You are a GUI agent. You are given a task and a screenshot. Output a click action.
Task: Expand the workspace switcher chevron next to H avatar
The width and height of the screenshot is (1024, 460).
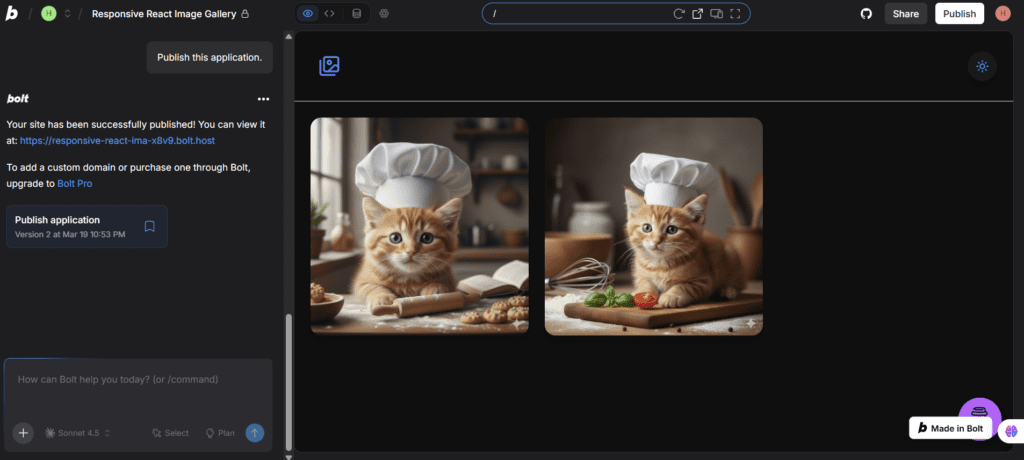(x=67, y=14)
